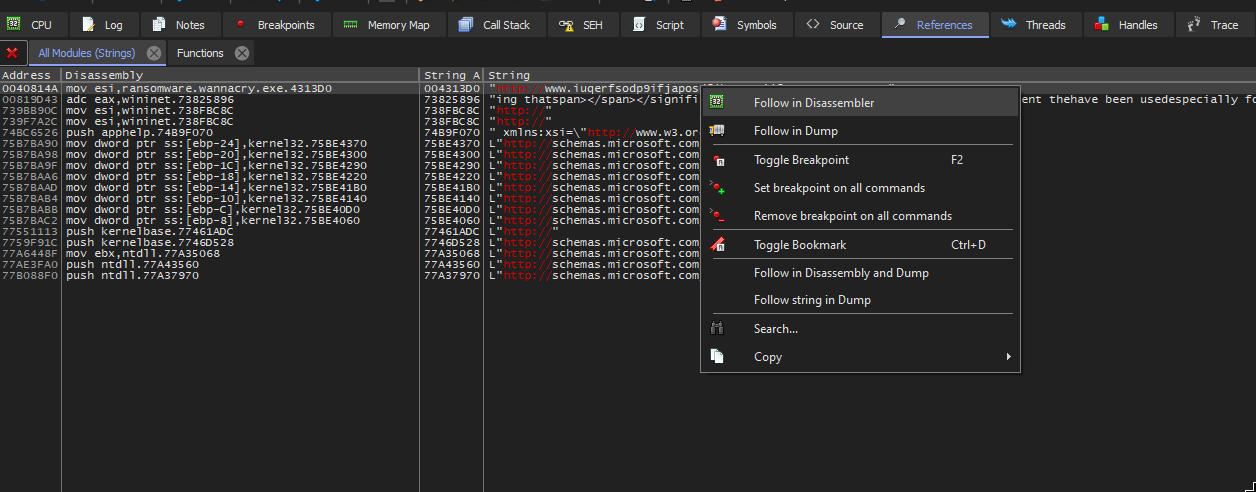Show the Memory Map tab
Image resolution: width=1256 pixels, height=492 pixels.
(x=387, y=25)
